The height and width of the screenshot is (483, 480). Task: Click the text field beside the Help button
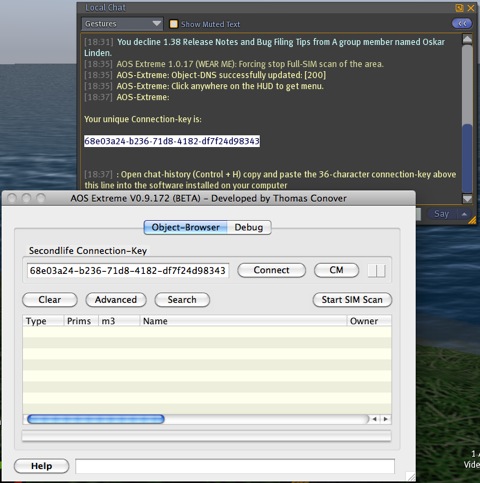235,466
